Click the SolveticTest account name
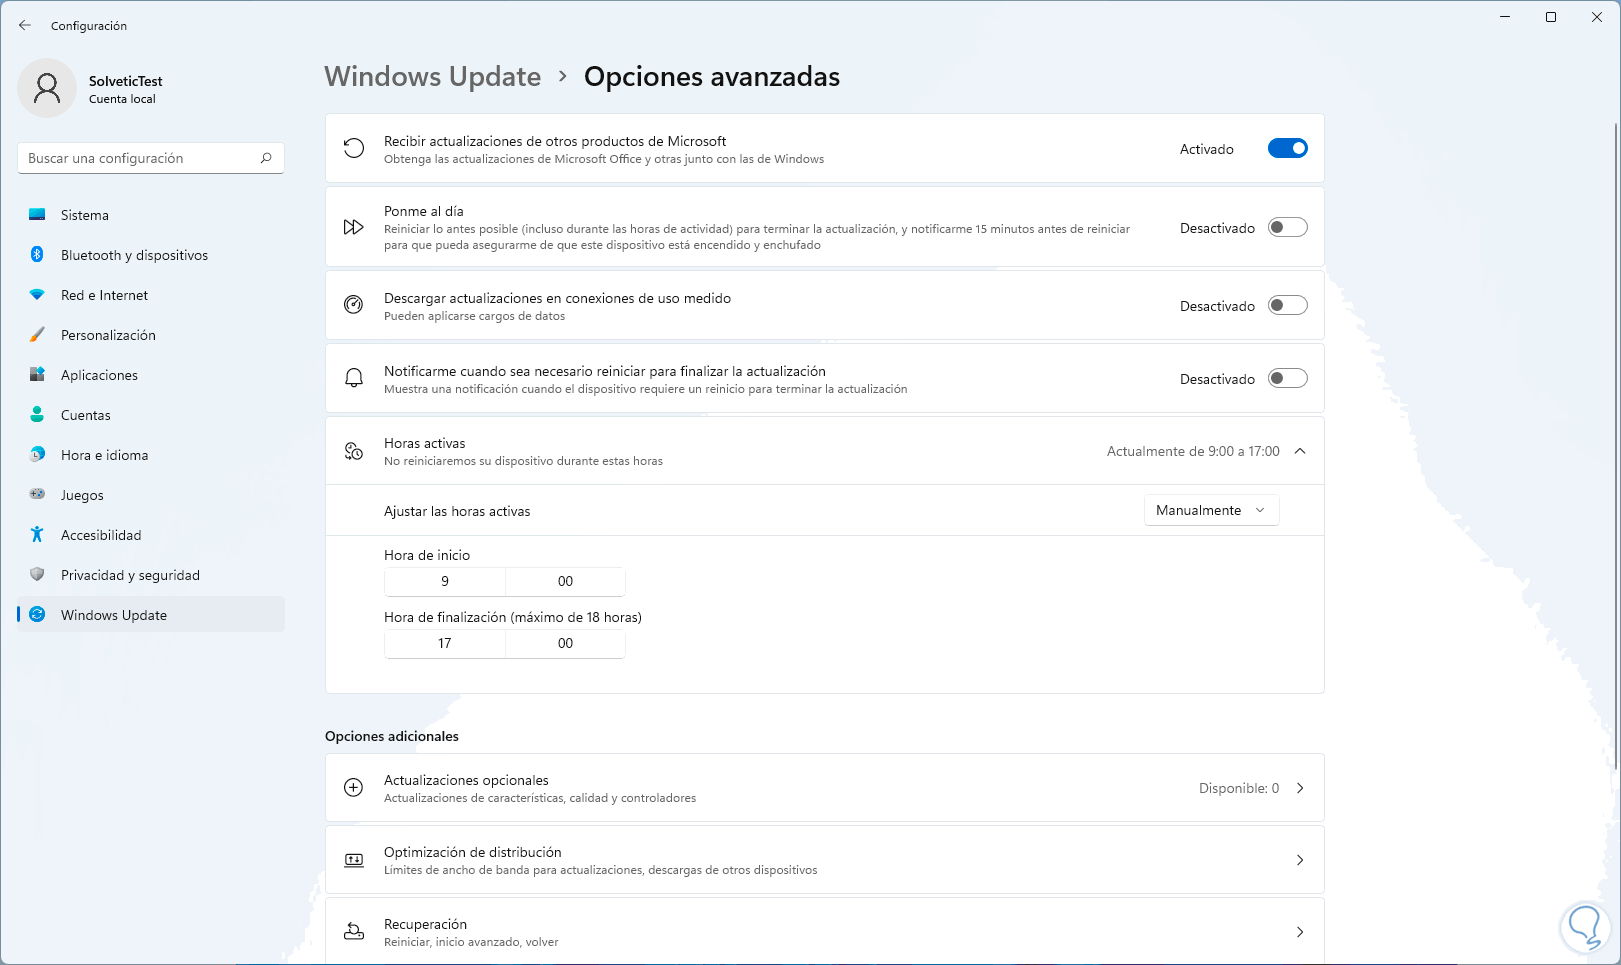 tap(125, 81)
